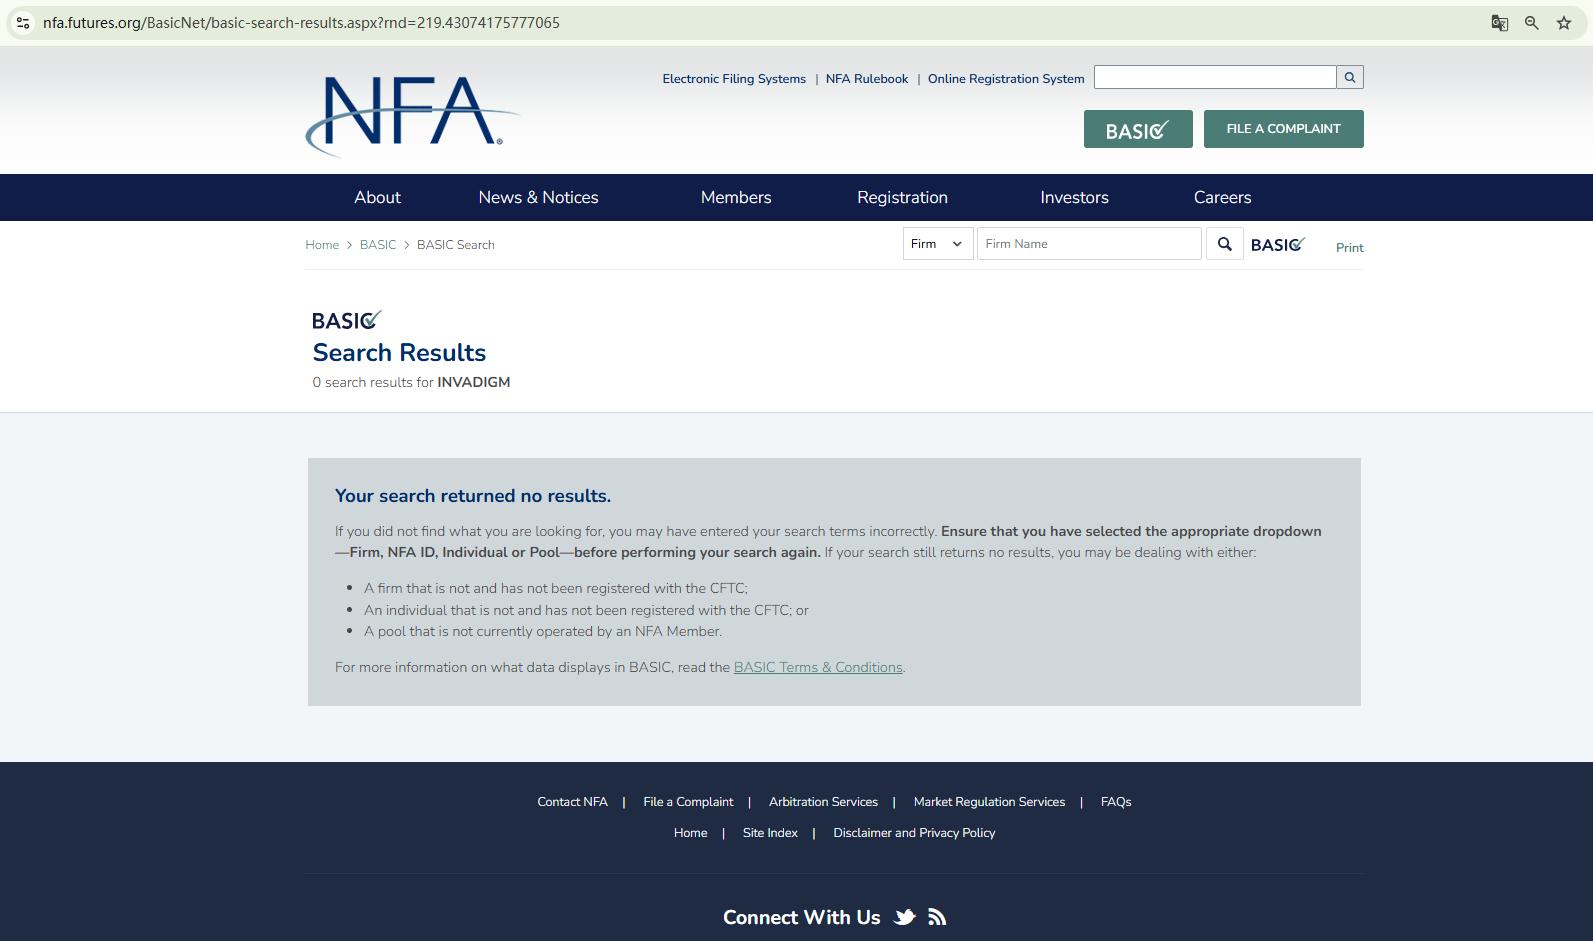Screen dimensions: 1593x941
Task: Open the green BASIC button in header
Action: pos(1138,129)
